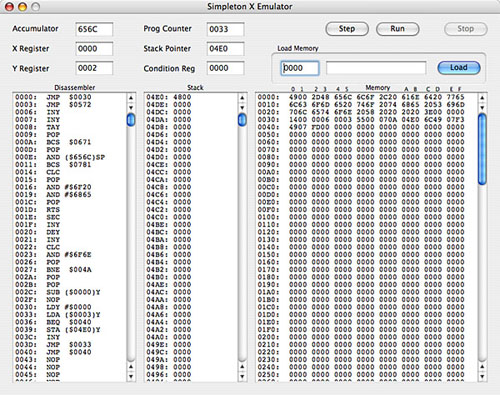Screen dimensions: 500x395
Task: Click memory word 7765 in row 0000
Action: tap(455, 97)
